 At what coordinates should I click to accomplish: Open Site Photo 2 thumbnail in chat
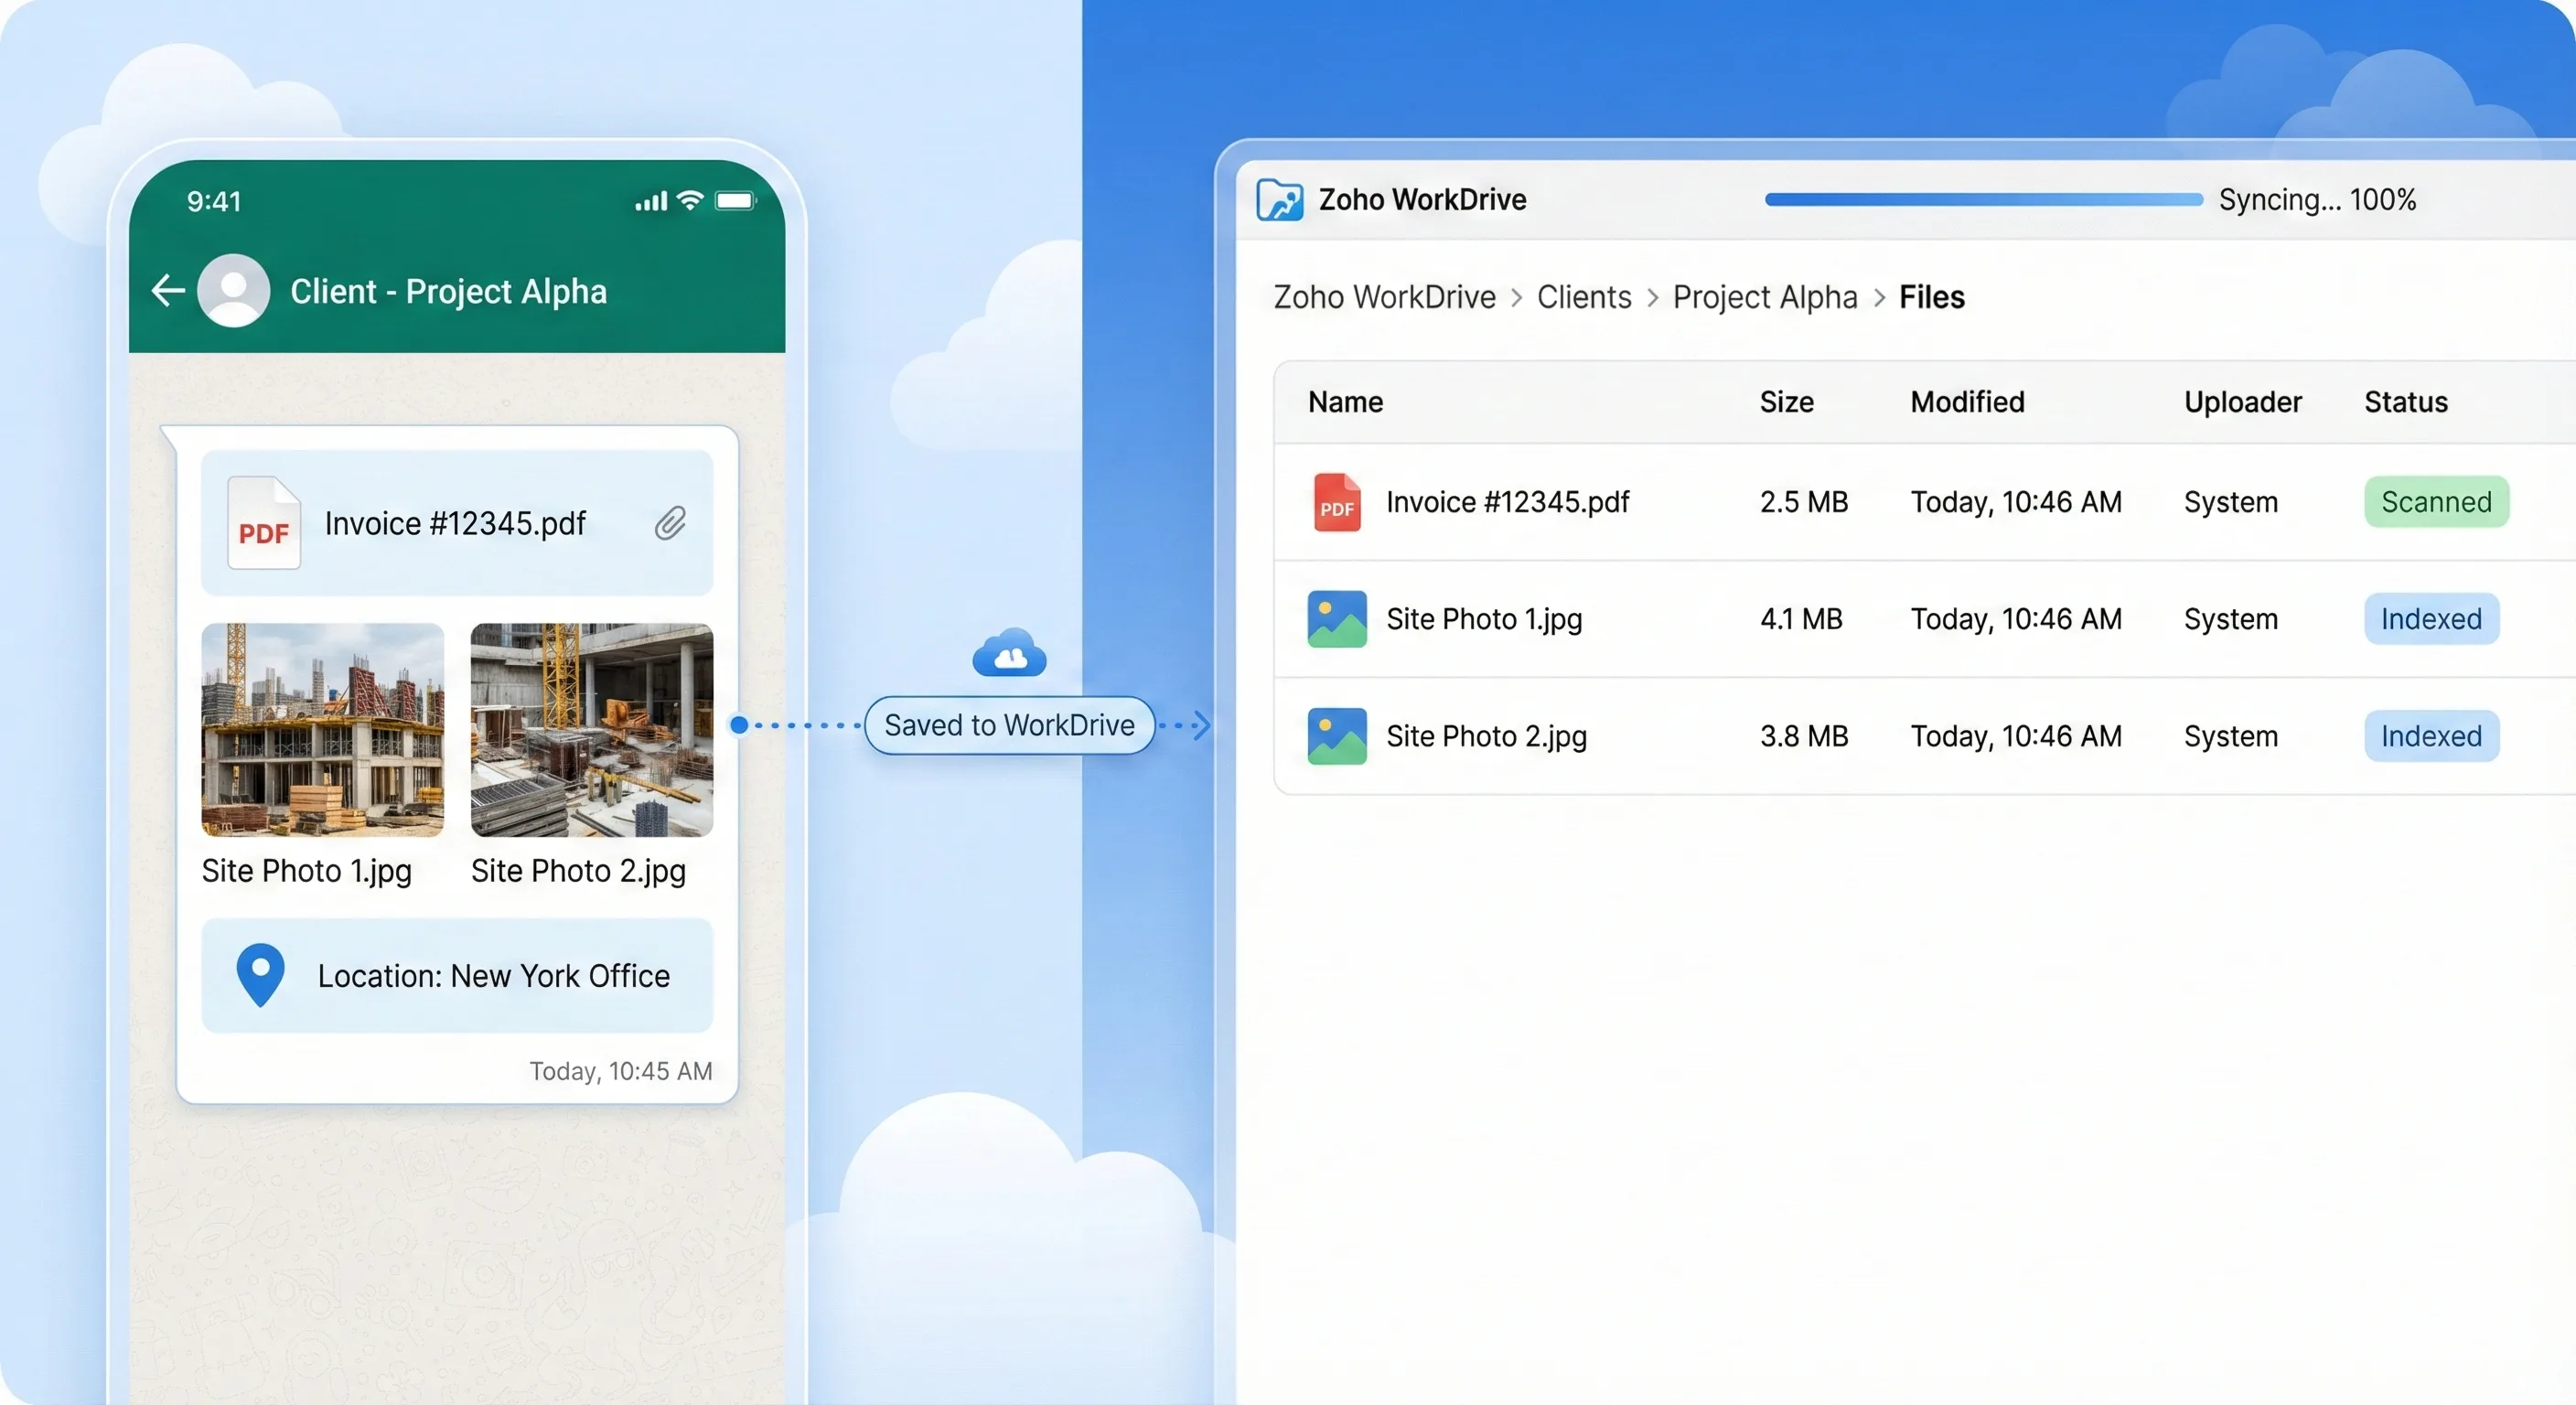pos(591,729)
